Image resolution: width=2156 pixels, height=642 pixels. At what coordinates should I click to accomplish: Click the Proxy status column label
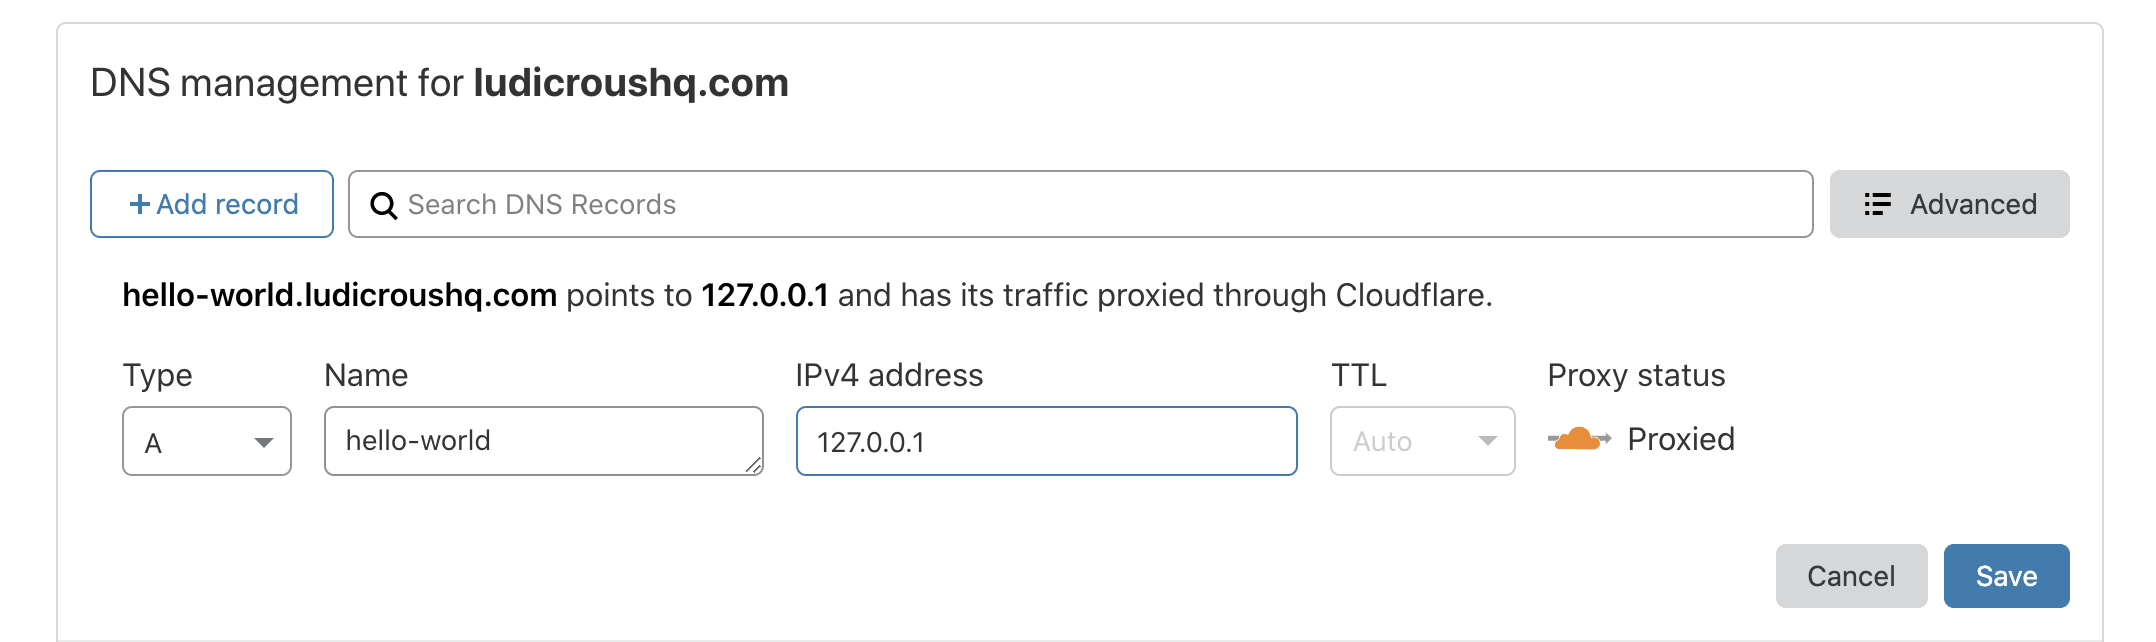point(1636,375)
